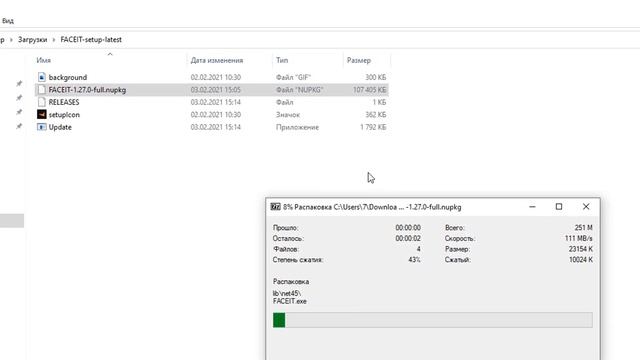Select the RELEASES file name
The image size is (640, 360).
64,102
